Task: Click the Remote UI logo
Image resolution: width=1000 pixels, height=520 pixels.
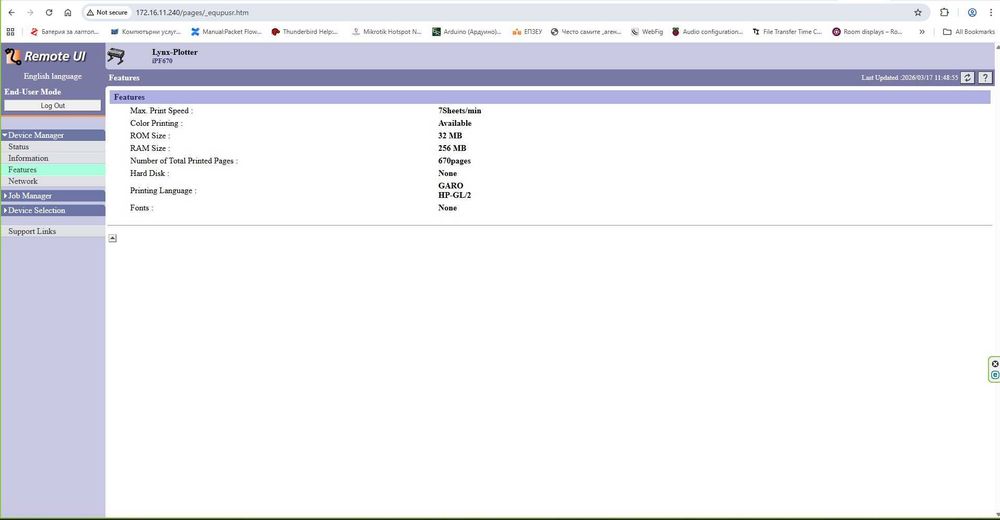Action: 45,57
